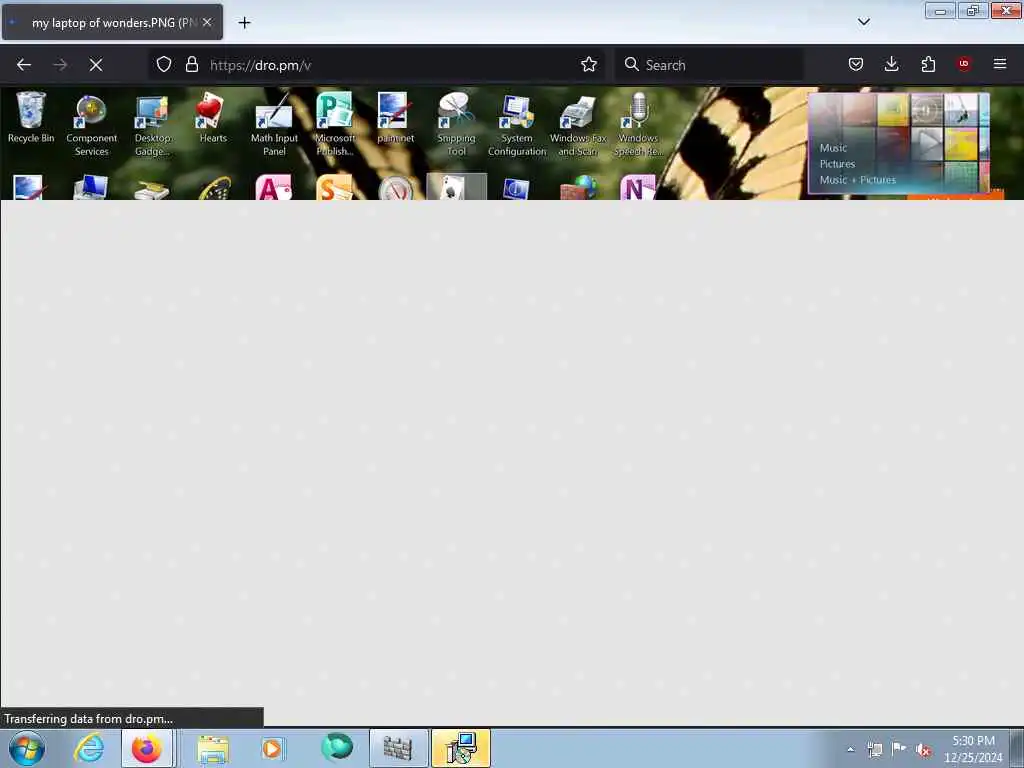1024x768 pixels.
Task: Switch to Firefox on the taskbar
Action: pyautogui.click(x=147, y=748)
